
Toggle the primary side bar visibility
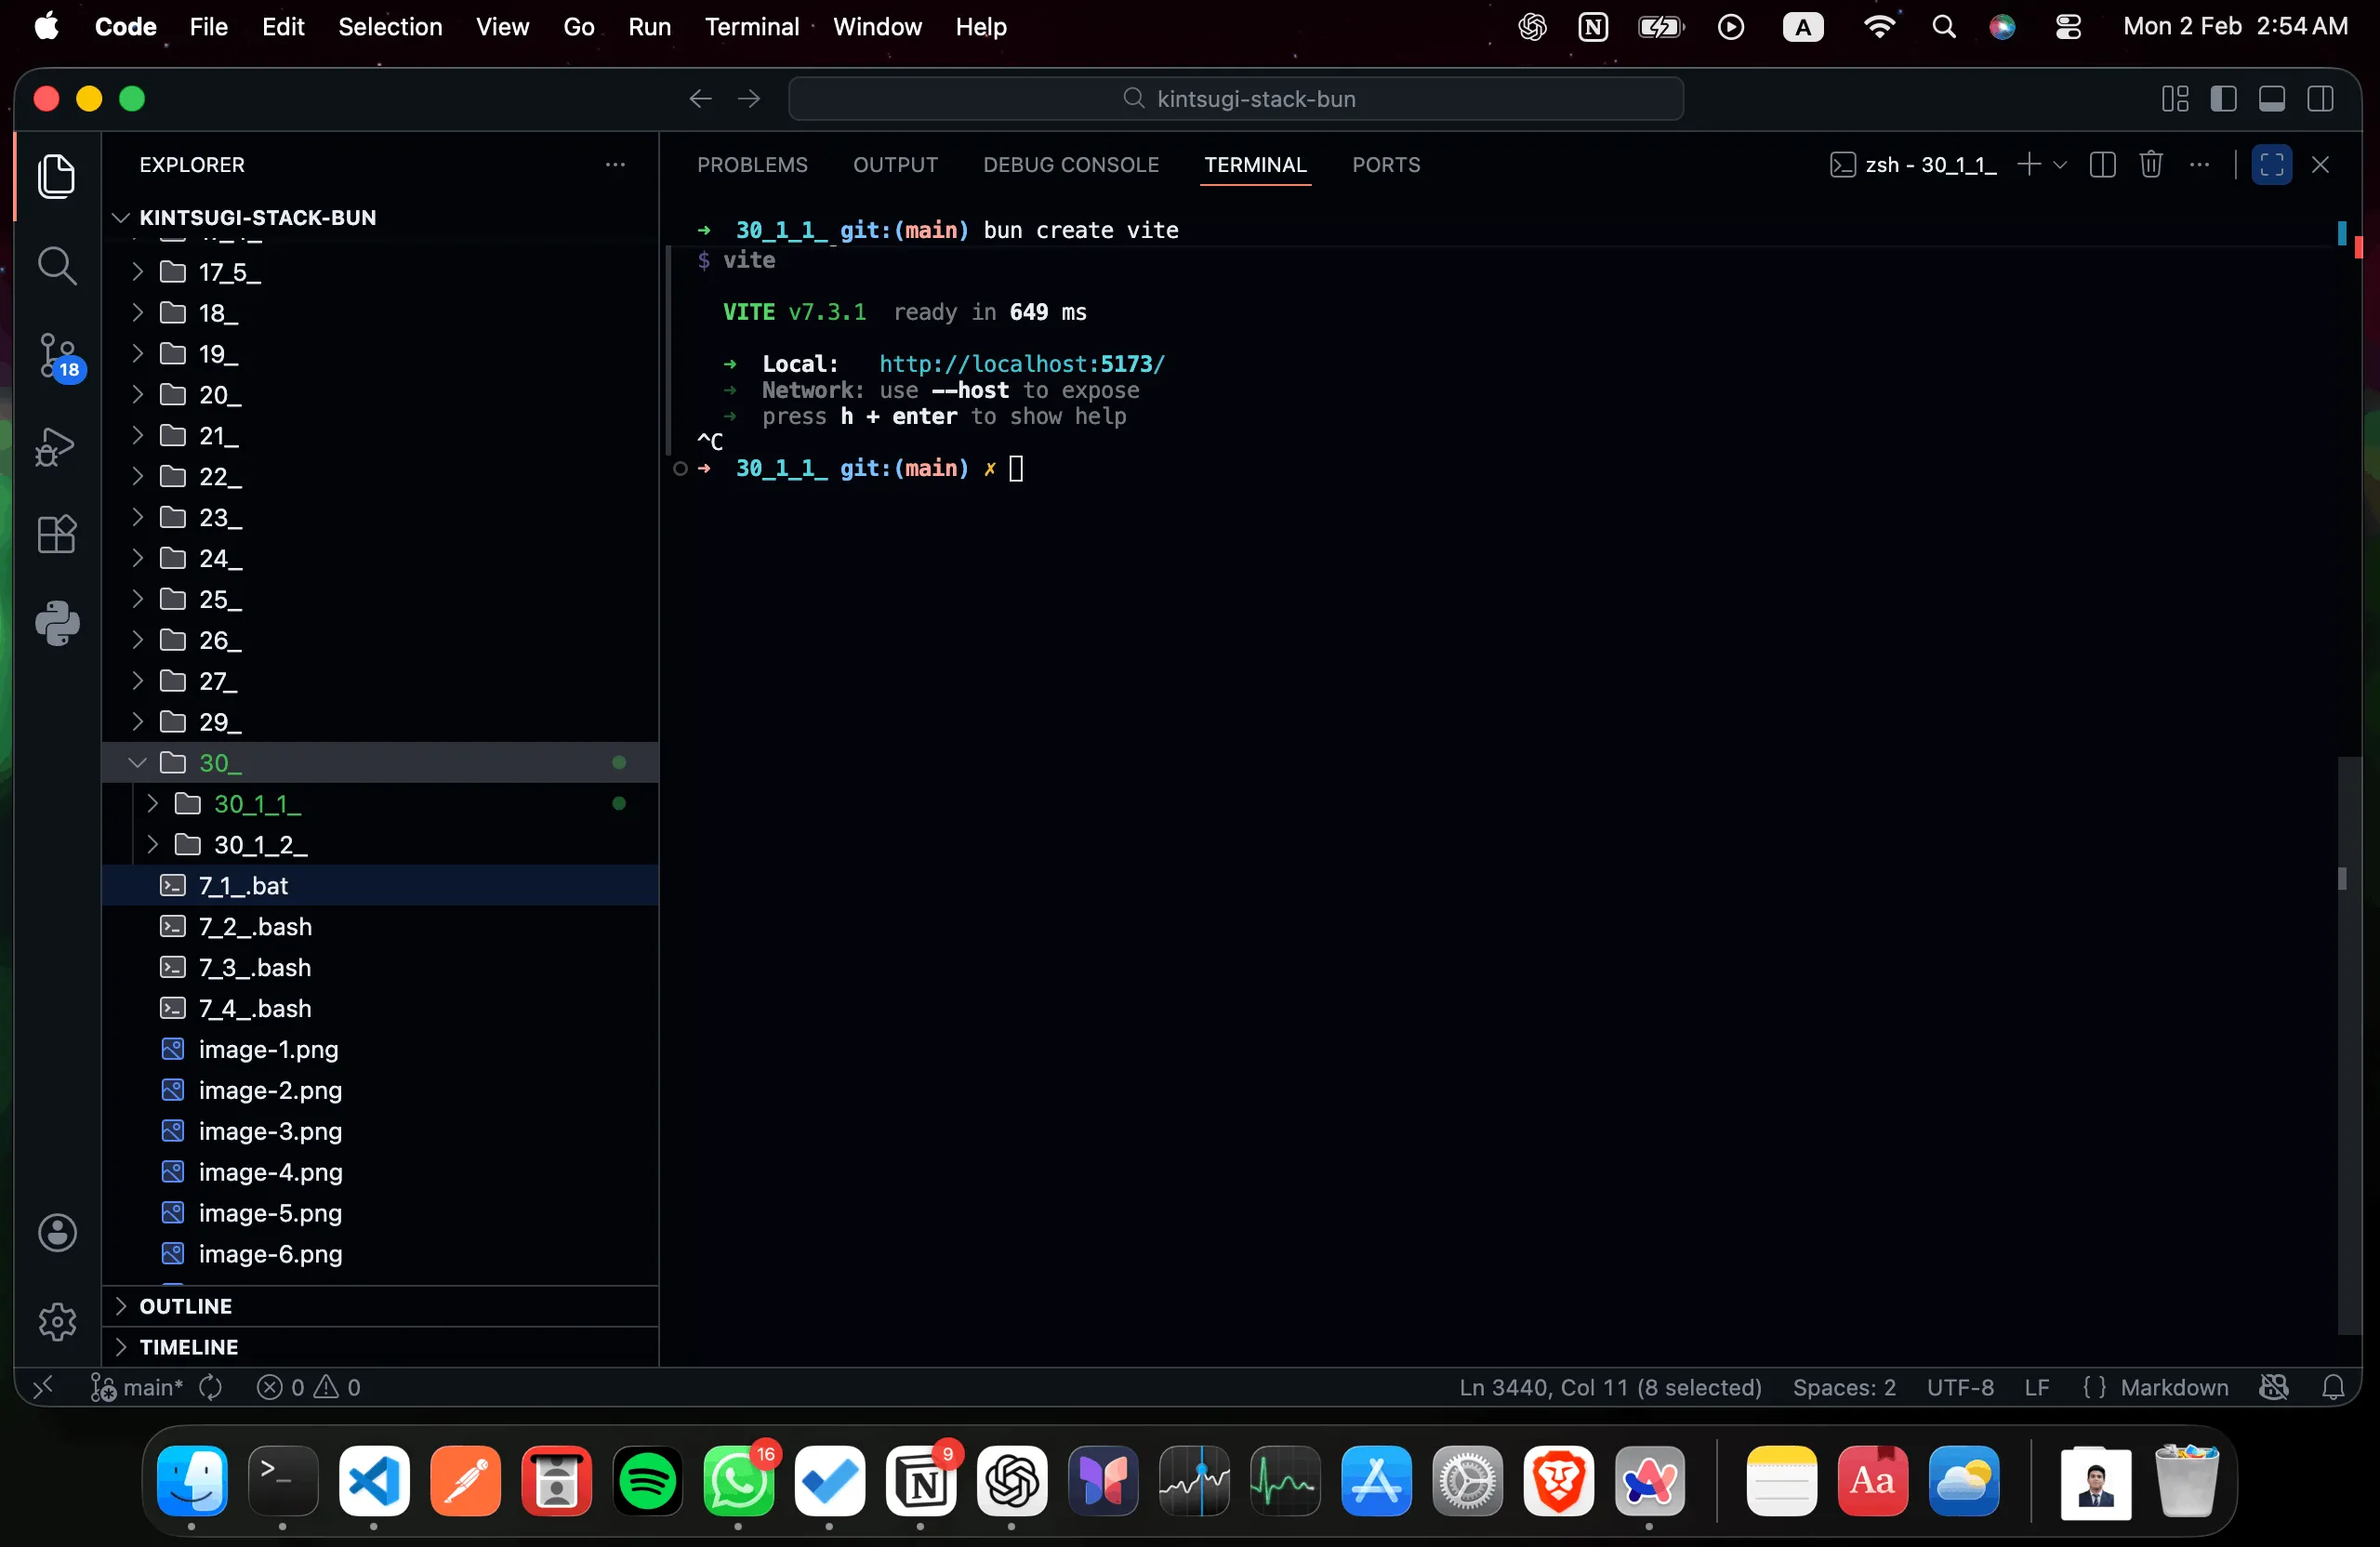pyautogui.click(x=2222, y=99)
